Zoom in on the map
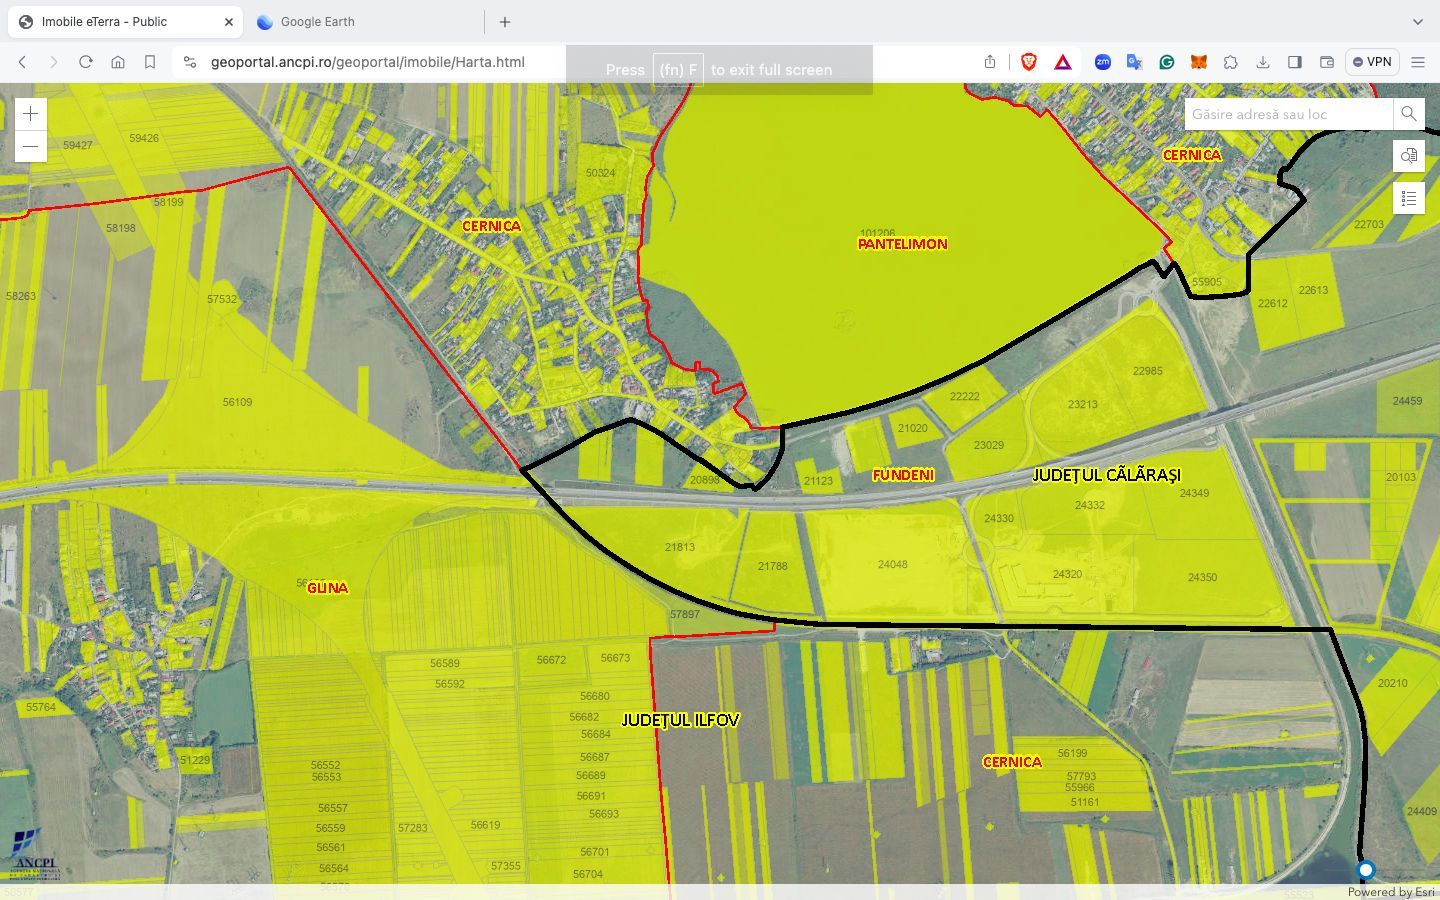The height and width of the screenshot is (900, 1440). pyautogui.click(x=30, y=114)
